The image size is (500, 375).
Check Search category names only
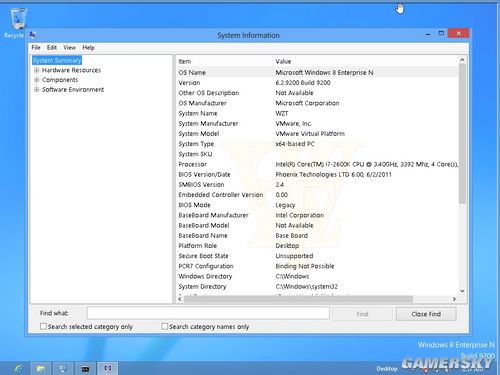point(164,326)
